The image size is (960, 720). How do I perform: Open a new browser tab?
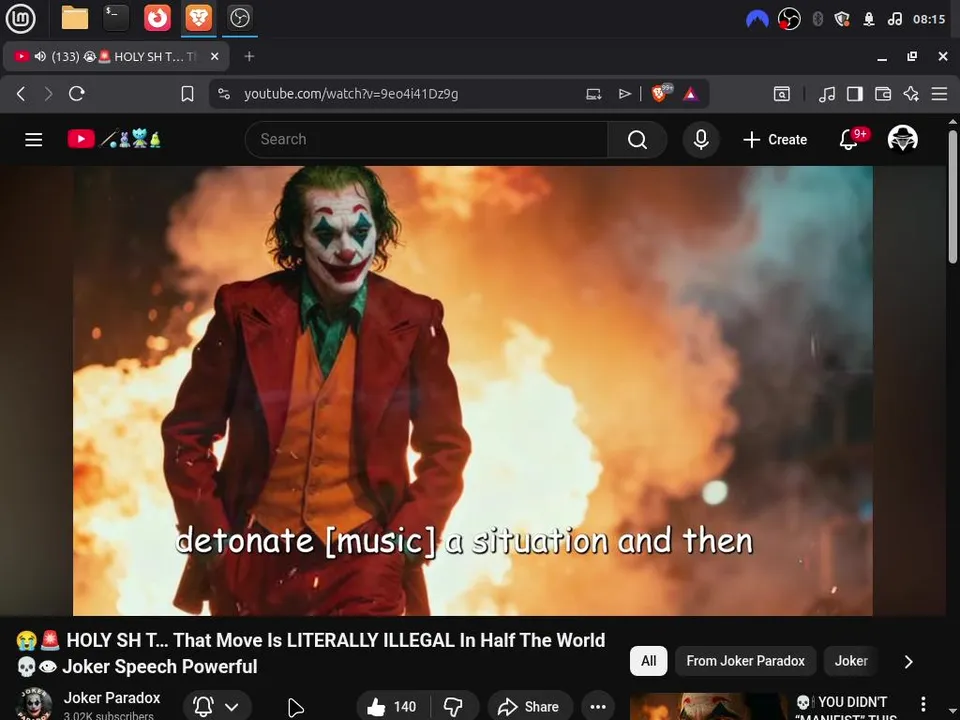[x=249, y=56]
